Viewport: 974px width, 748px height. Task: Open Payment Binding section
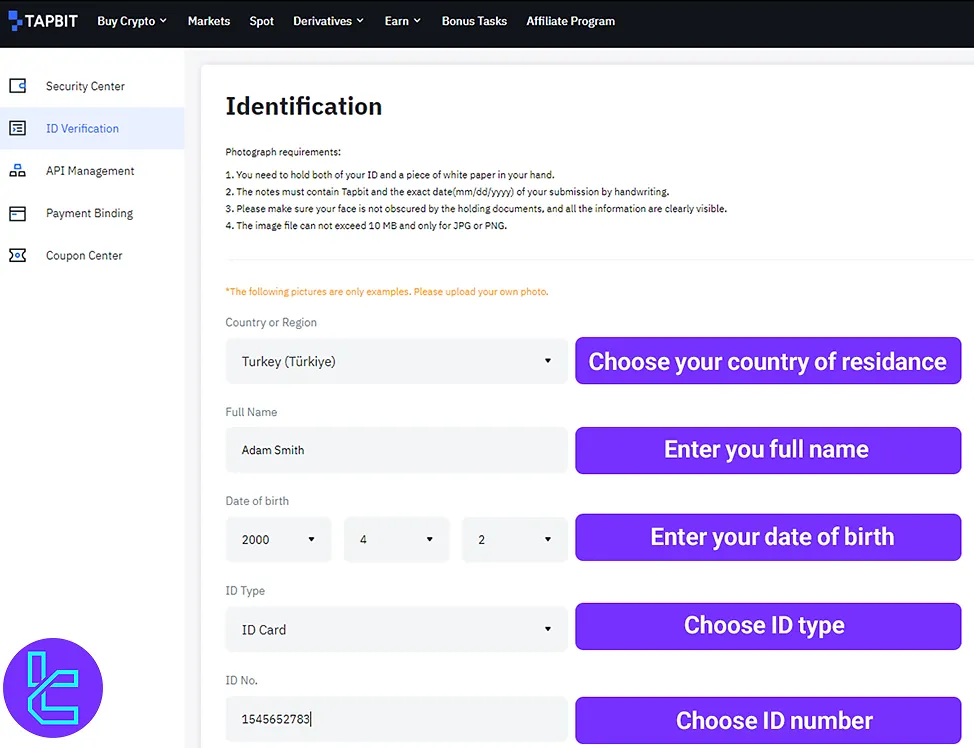coord(89,213)
